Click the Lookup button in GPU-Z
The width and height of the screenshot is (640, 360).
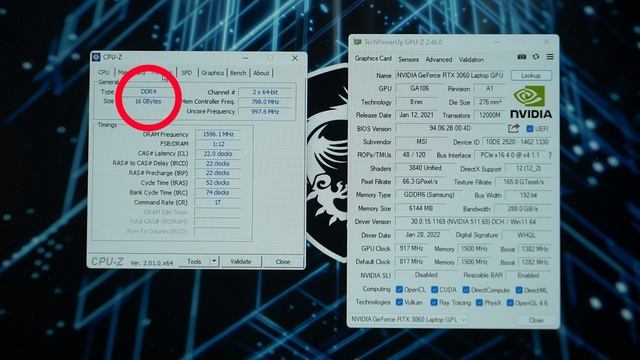[531, 76]
